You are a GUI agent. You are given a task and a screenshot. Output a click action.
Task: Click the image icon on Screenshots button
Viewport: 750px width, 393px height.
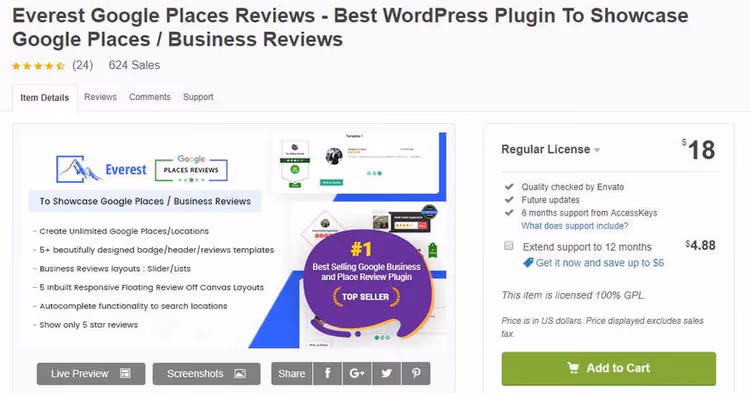point(240,373)
